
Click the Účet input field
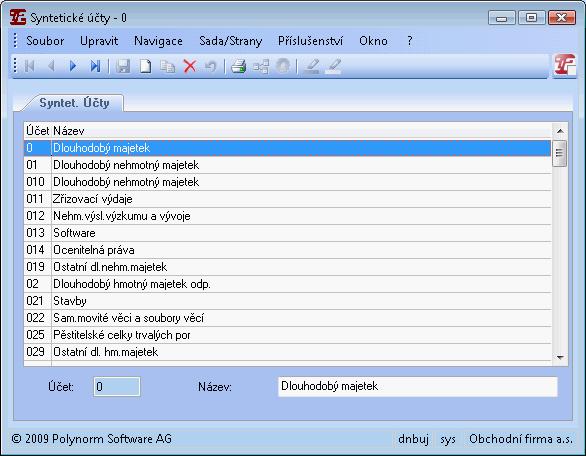click(x=117, y=386)
